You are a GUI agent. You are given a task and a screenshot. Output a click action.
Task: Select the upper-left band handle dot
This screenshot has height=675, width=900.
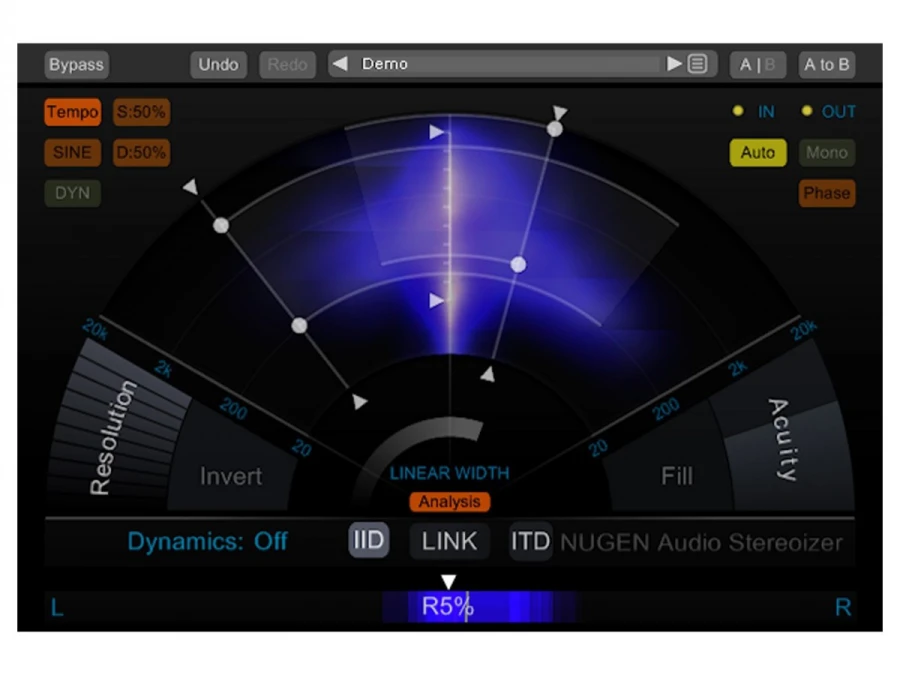coord(221,226)
